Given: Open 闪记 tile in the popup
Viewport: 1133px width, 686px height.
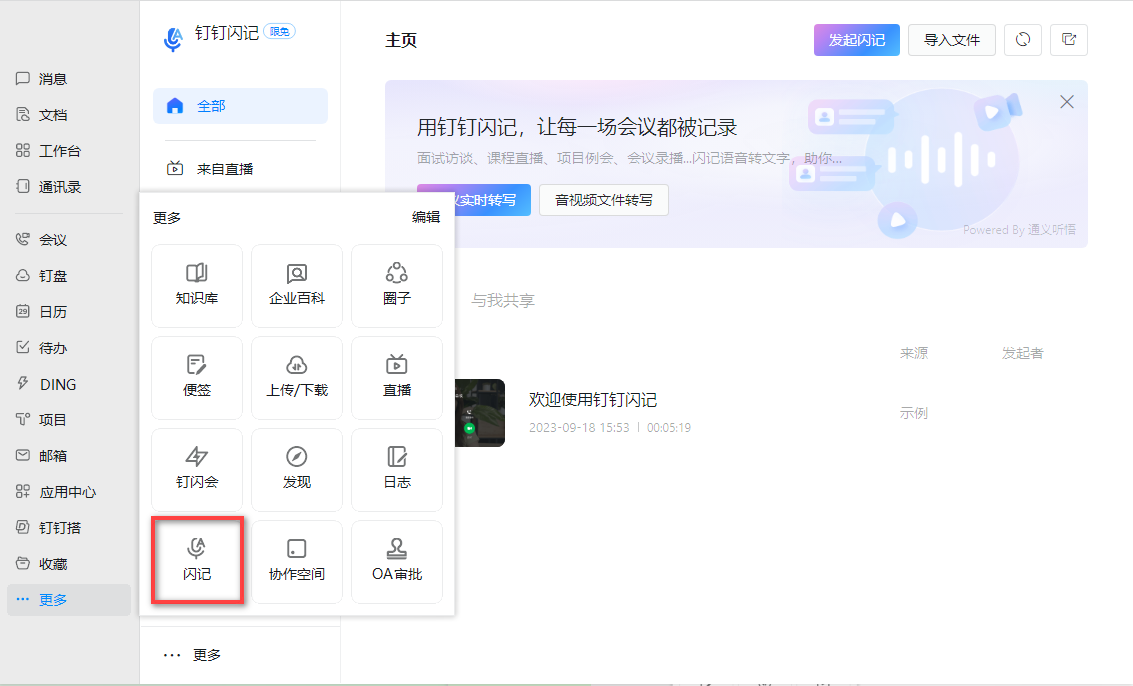Looking at the screenshot, I should click(x=197, y=561).
